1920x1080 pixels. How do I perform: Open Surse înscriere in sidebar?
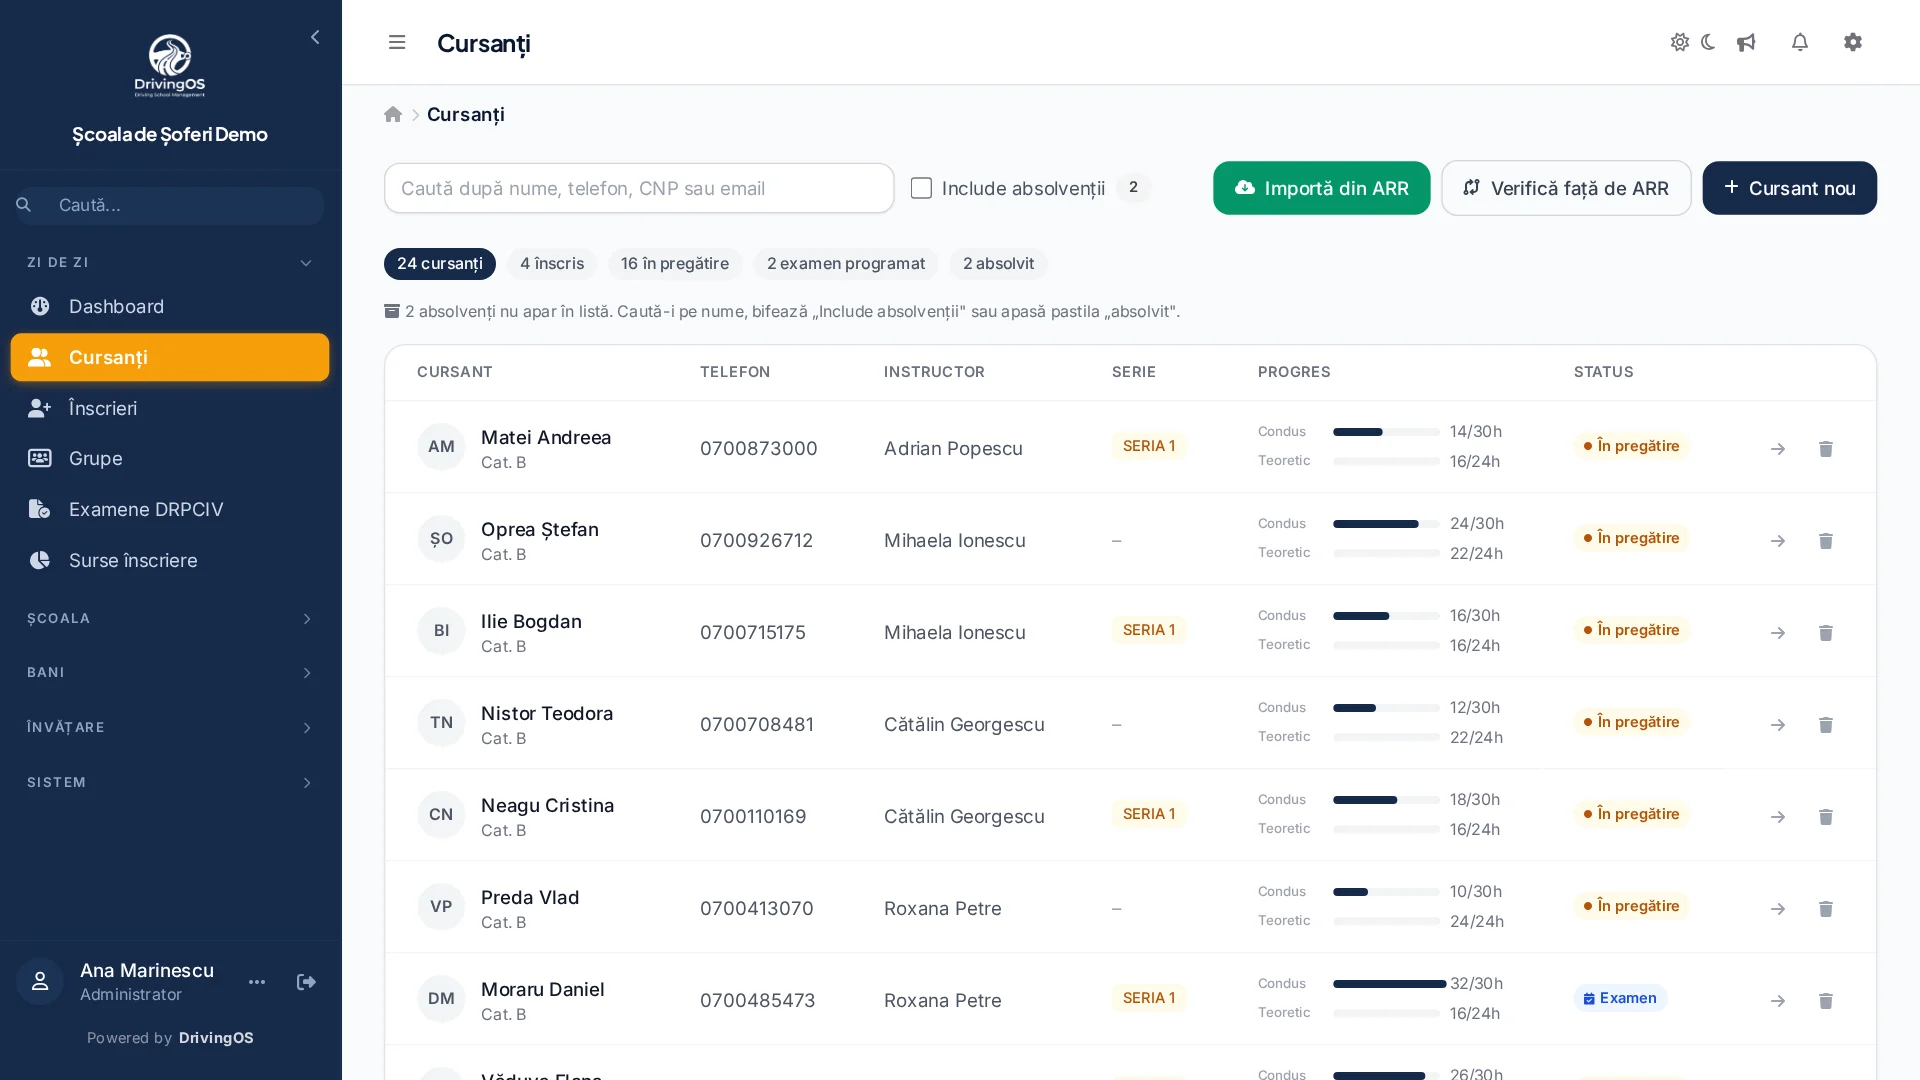point(170,560)
